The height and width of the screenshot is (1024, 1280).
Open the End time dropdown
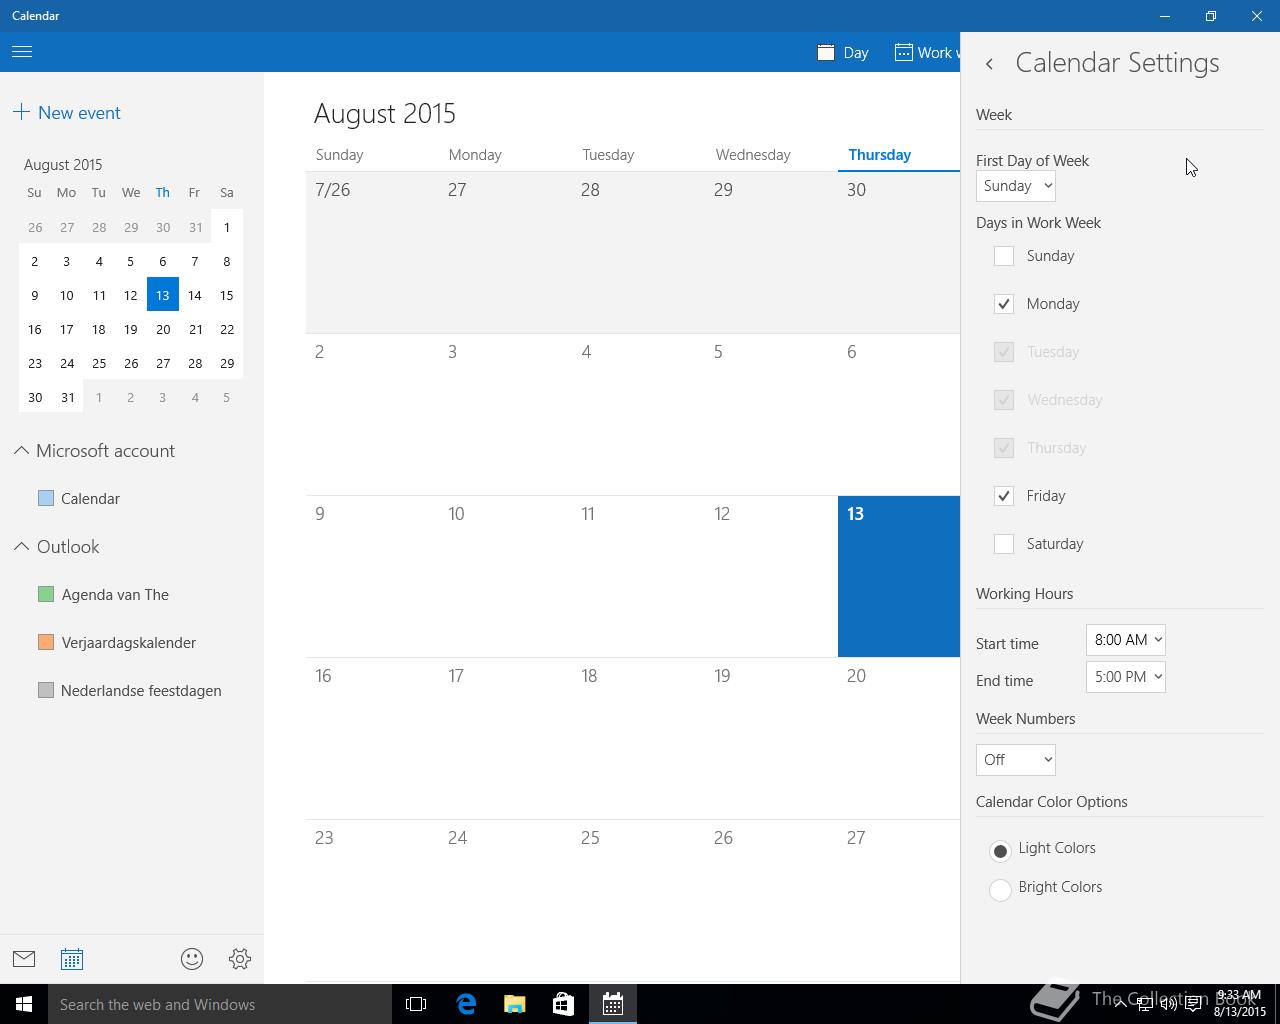(1126, 677)
